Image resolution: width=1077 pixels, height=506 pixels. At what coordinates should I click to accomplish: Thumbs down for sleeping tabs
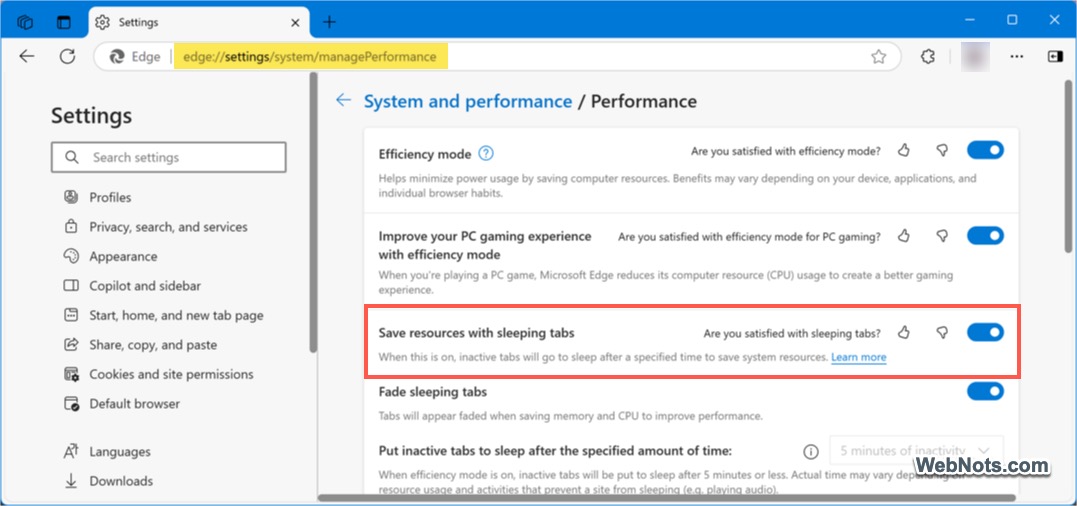tap(942, 333)
